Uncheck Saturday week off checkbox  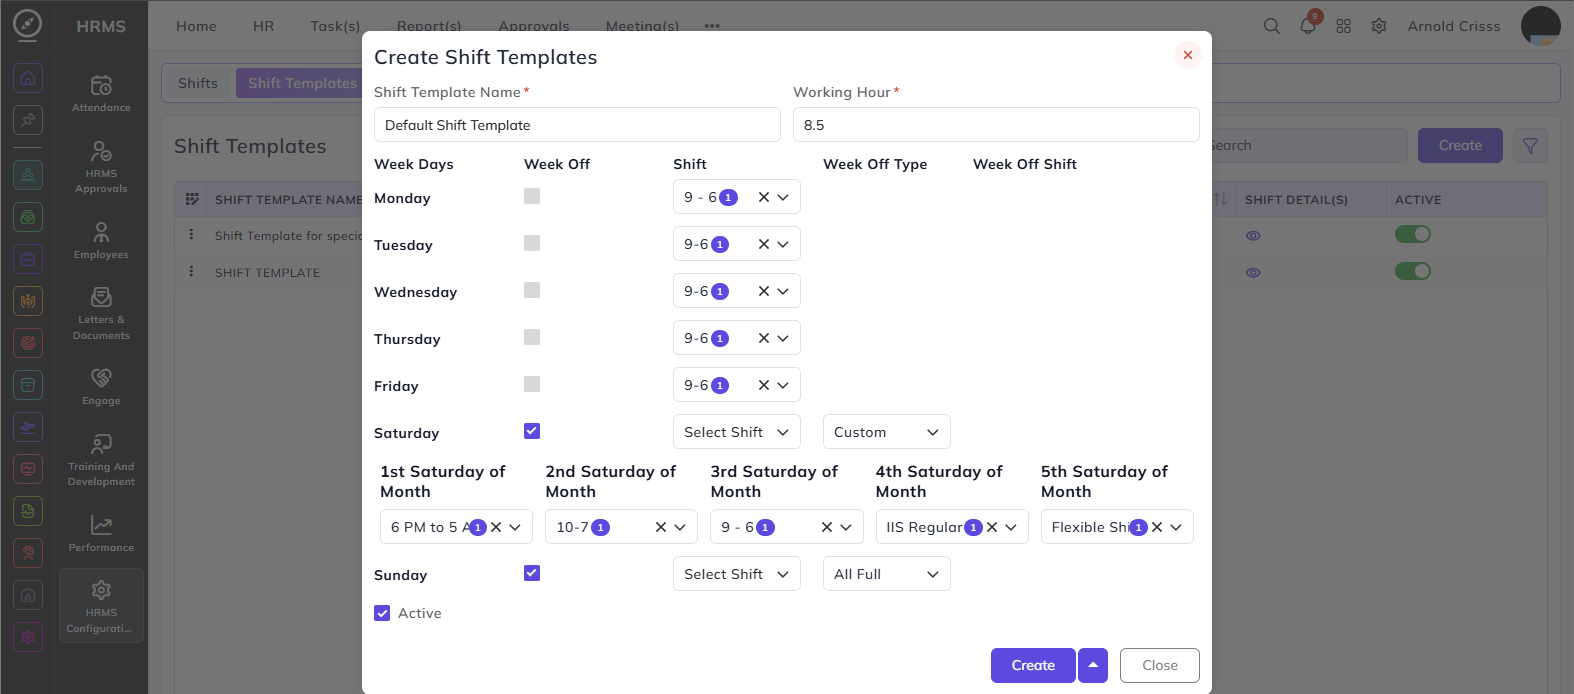click(x=532, y=431)
